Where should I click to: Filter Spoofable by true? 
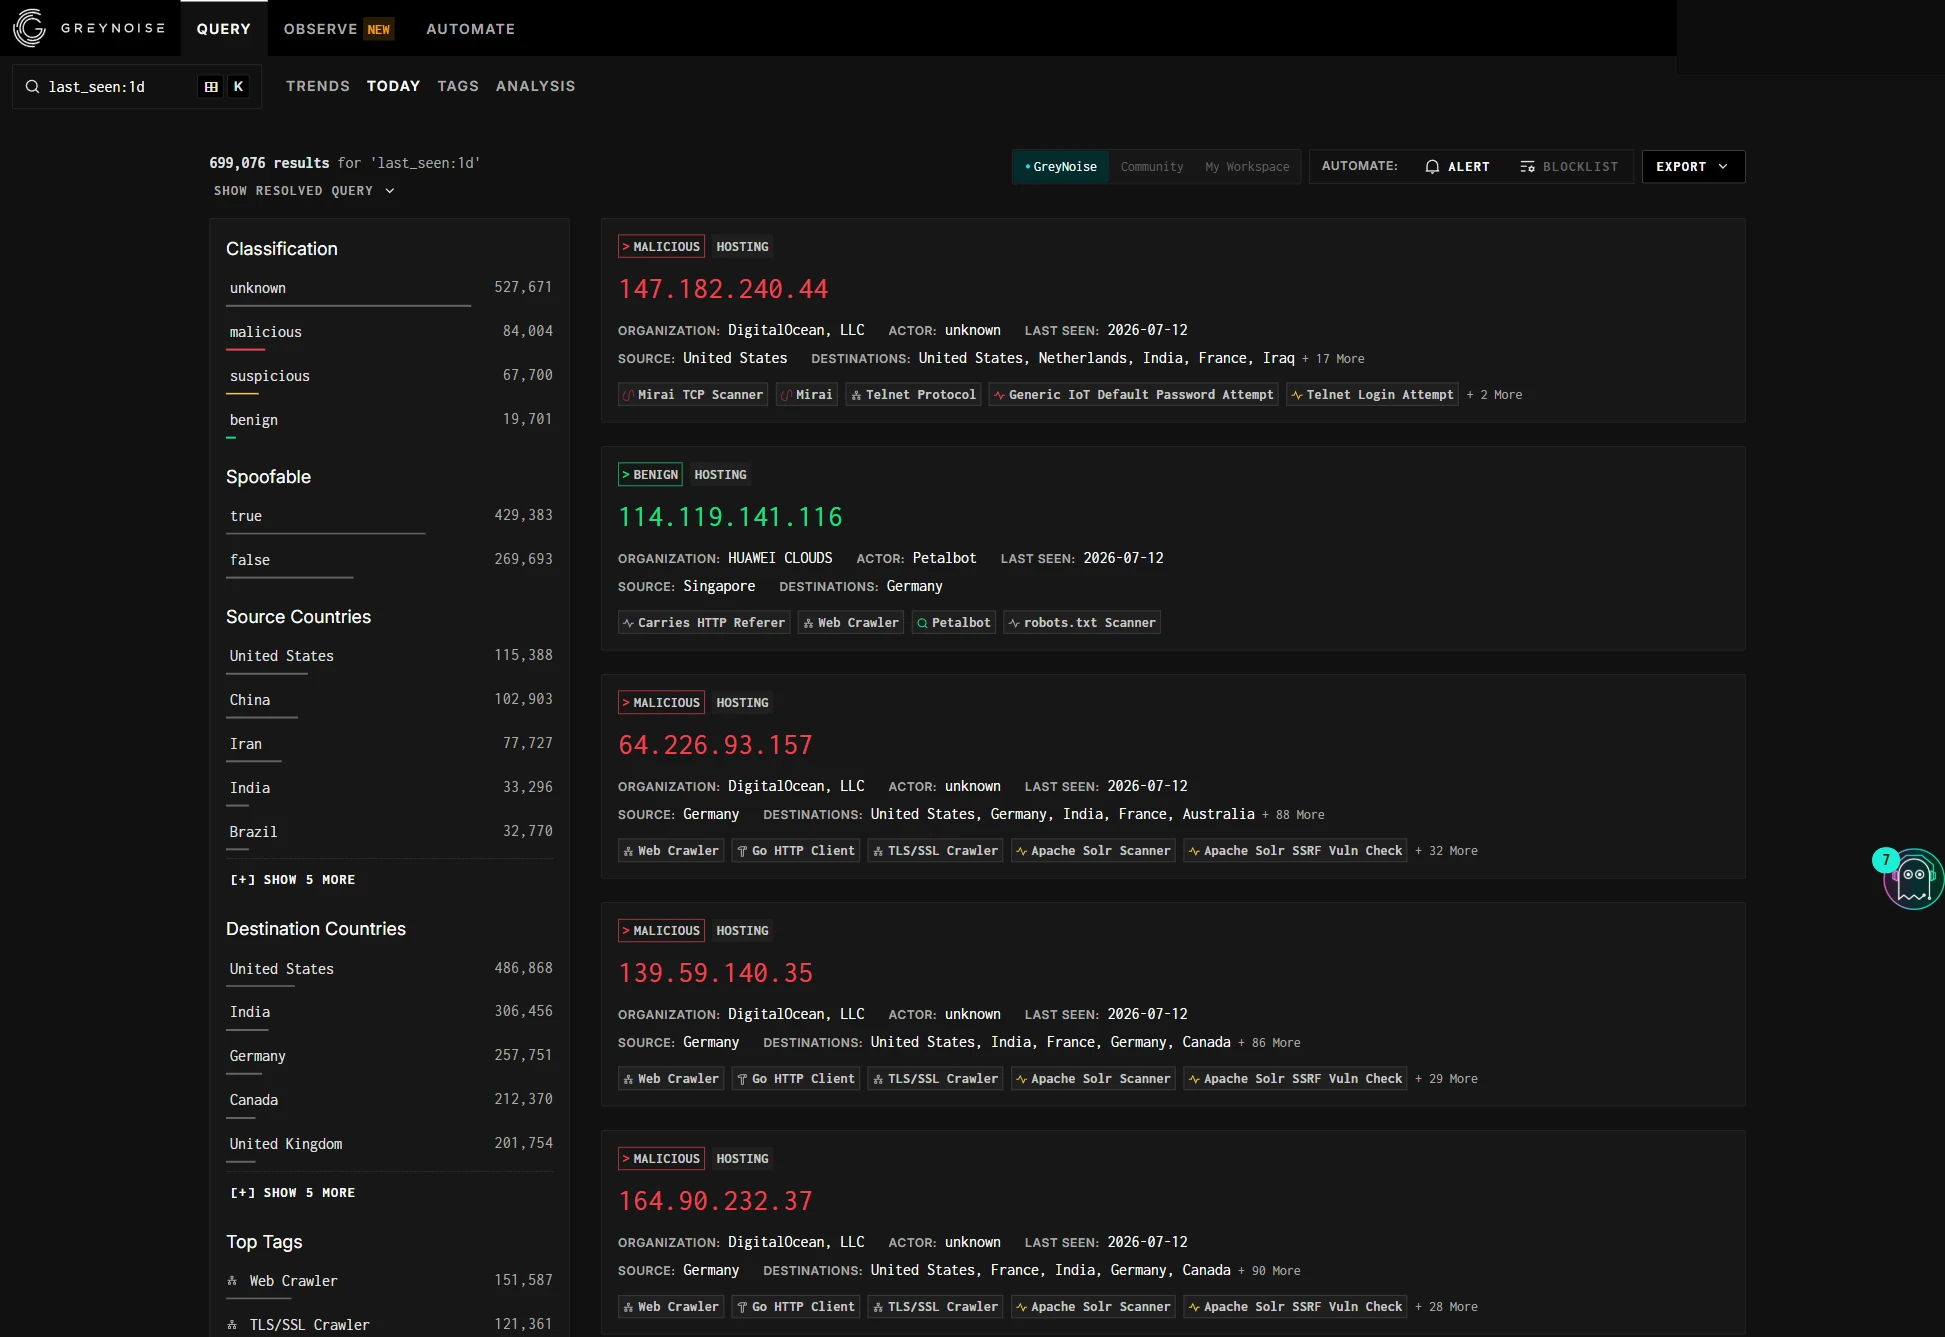[390, 517]
